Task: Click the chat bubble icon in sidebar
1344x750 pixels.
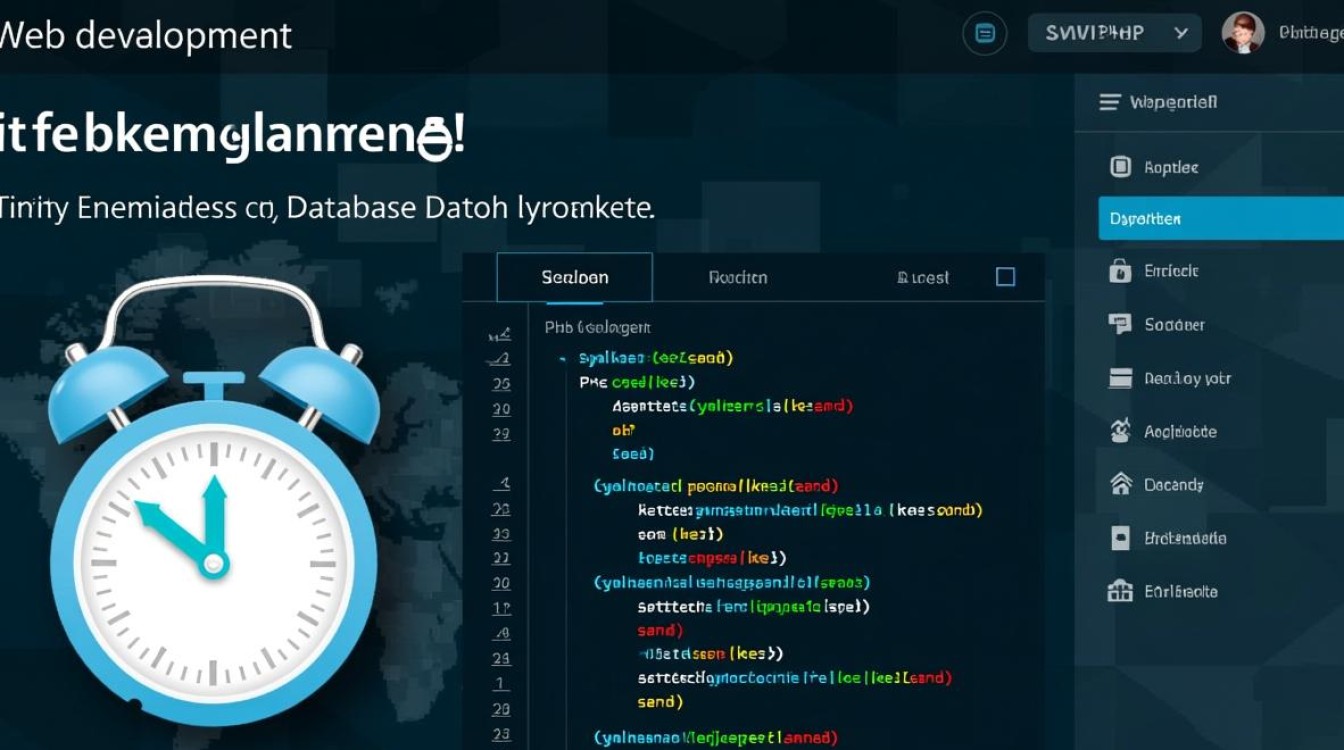Action: coord(1120,324)
